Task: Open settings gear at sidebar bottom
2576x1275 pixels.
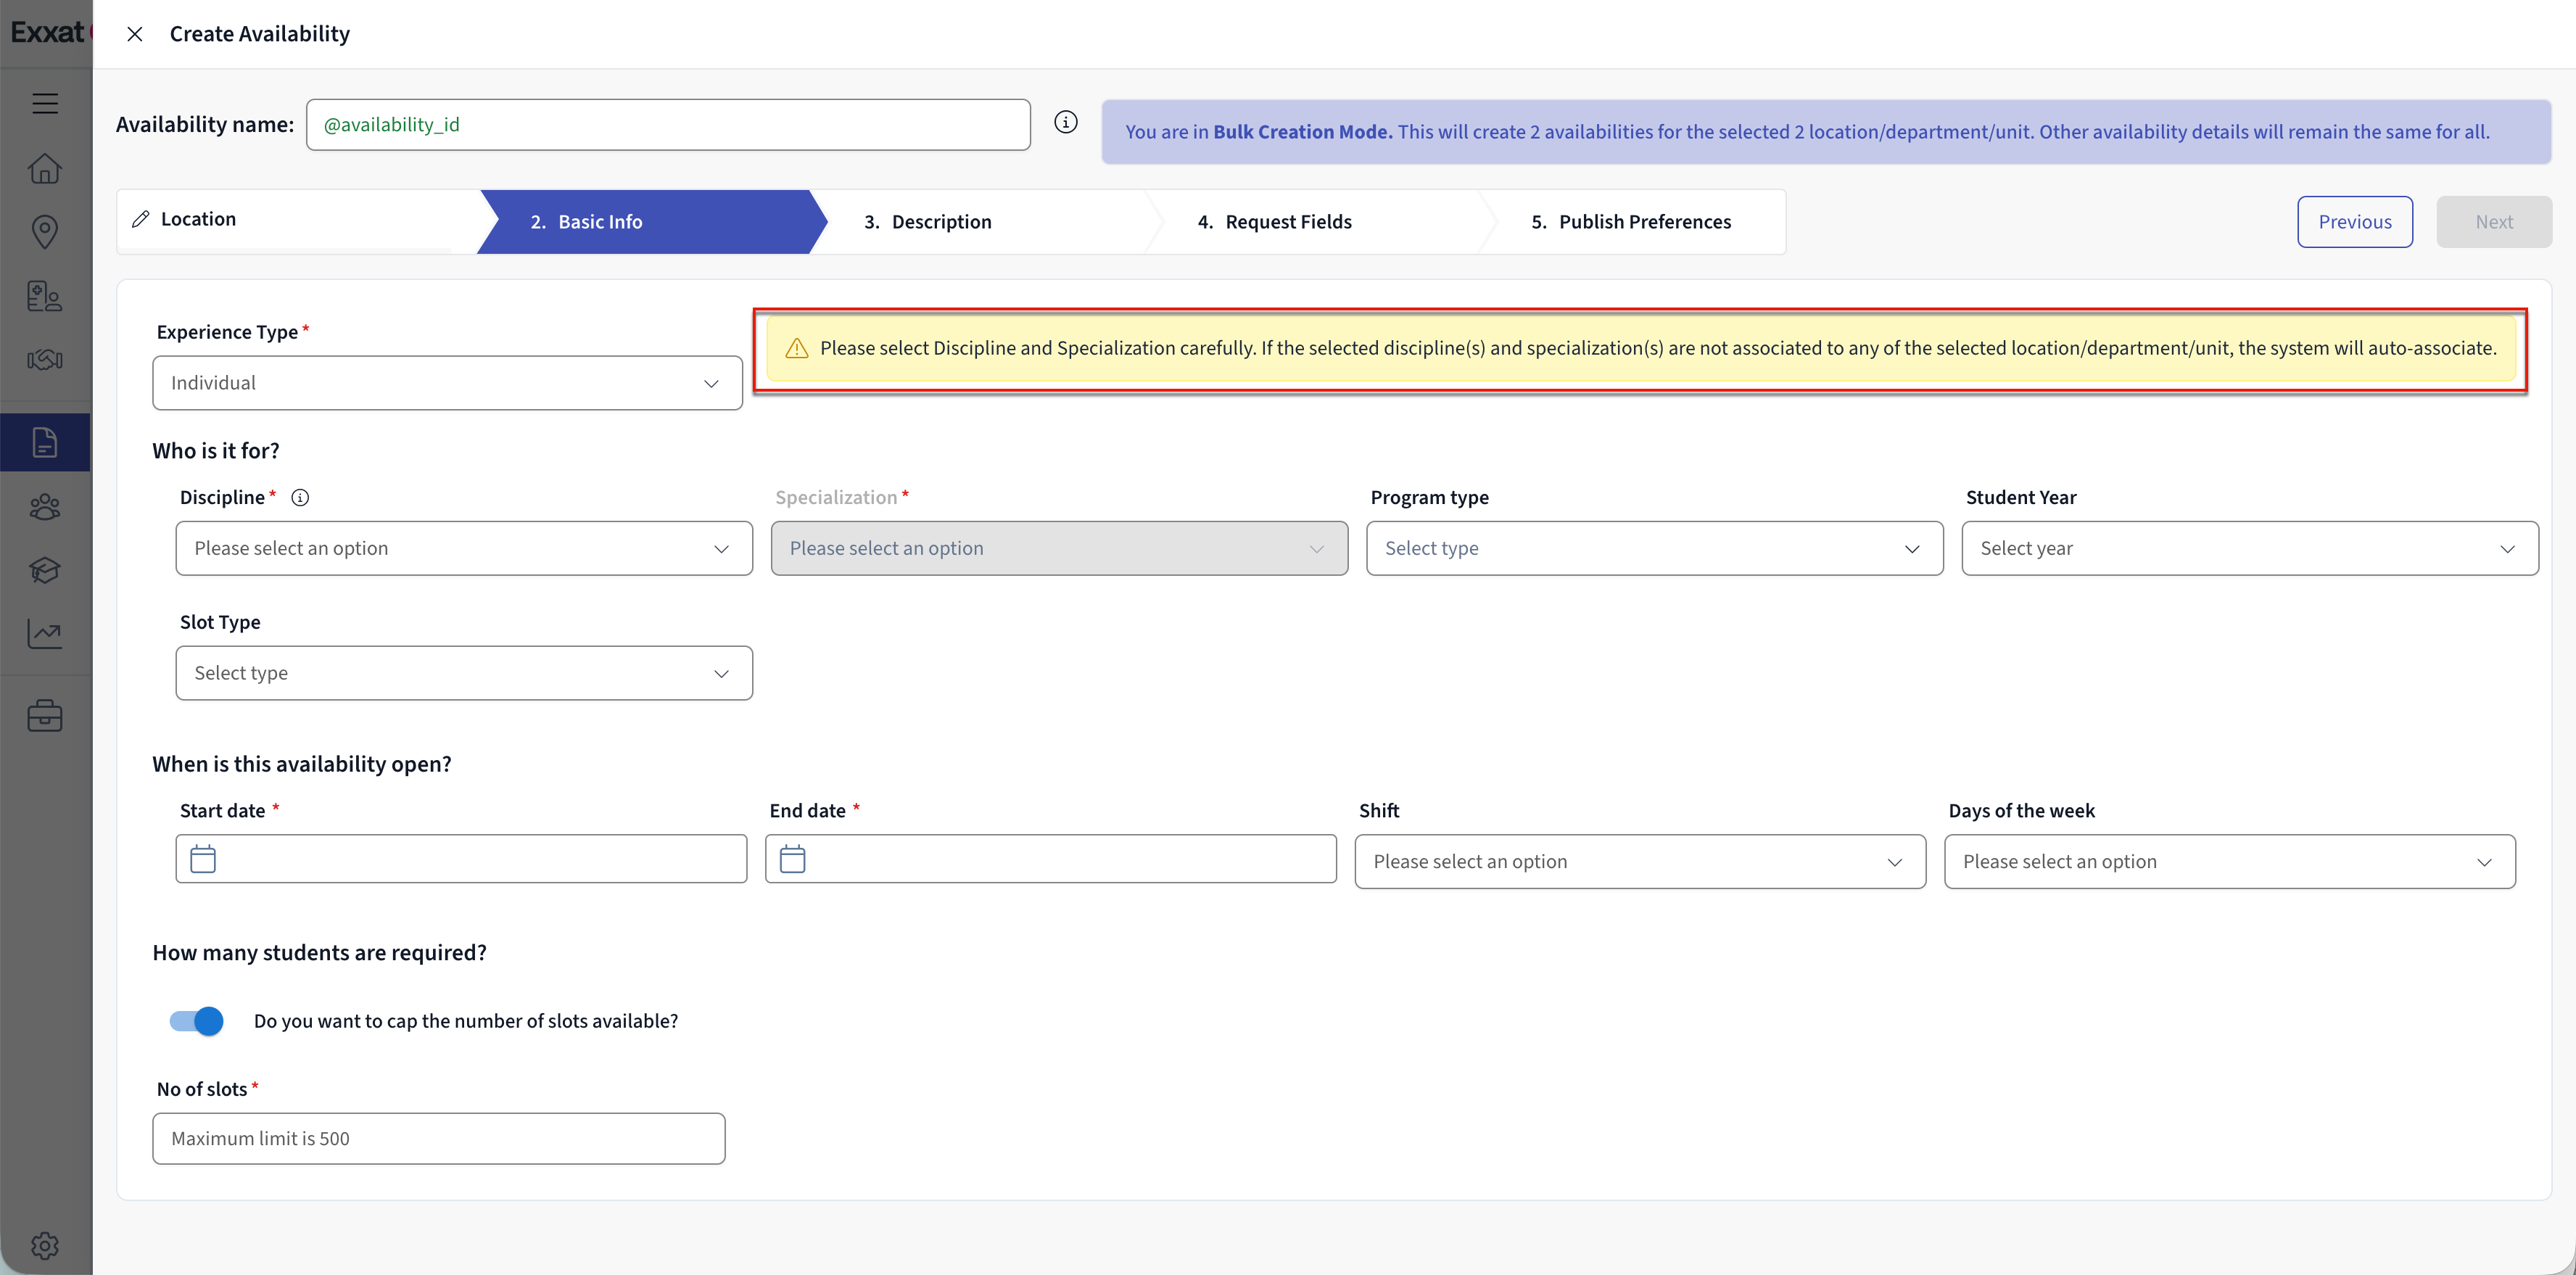Action: (44, 1245)
